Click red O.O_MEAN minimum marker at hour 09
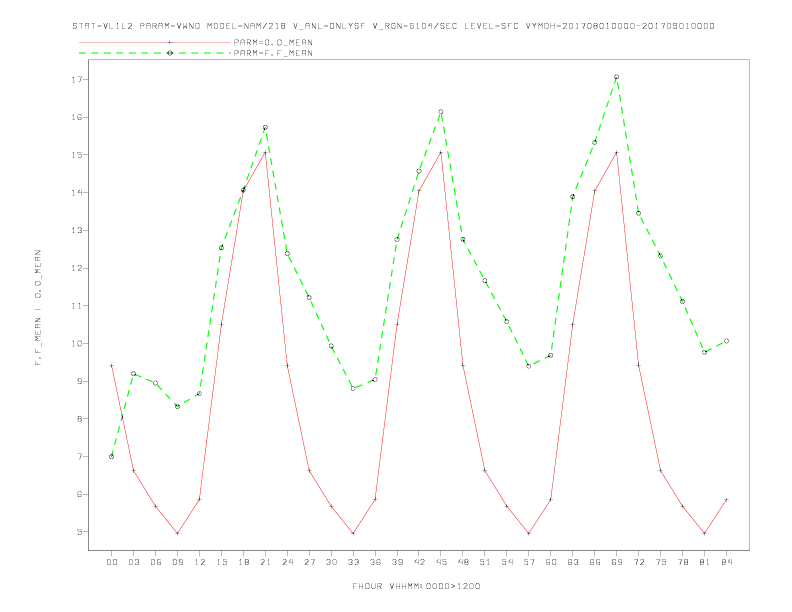Image resolution: width=792 pixels, height=612 pixels. click(177, 533)
